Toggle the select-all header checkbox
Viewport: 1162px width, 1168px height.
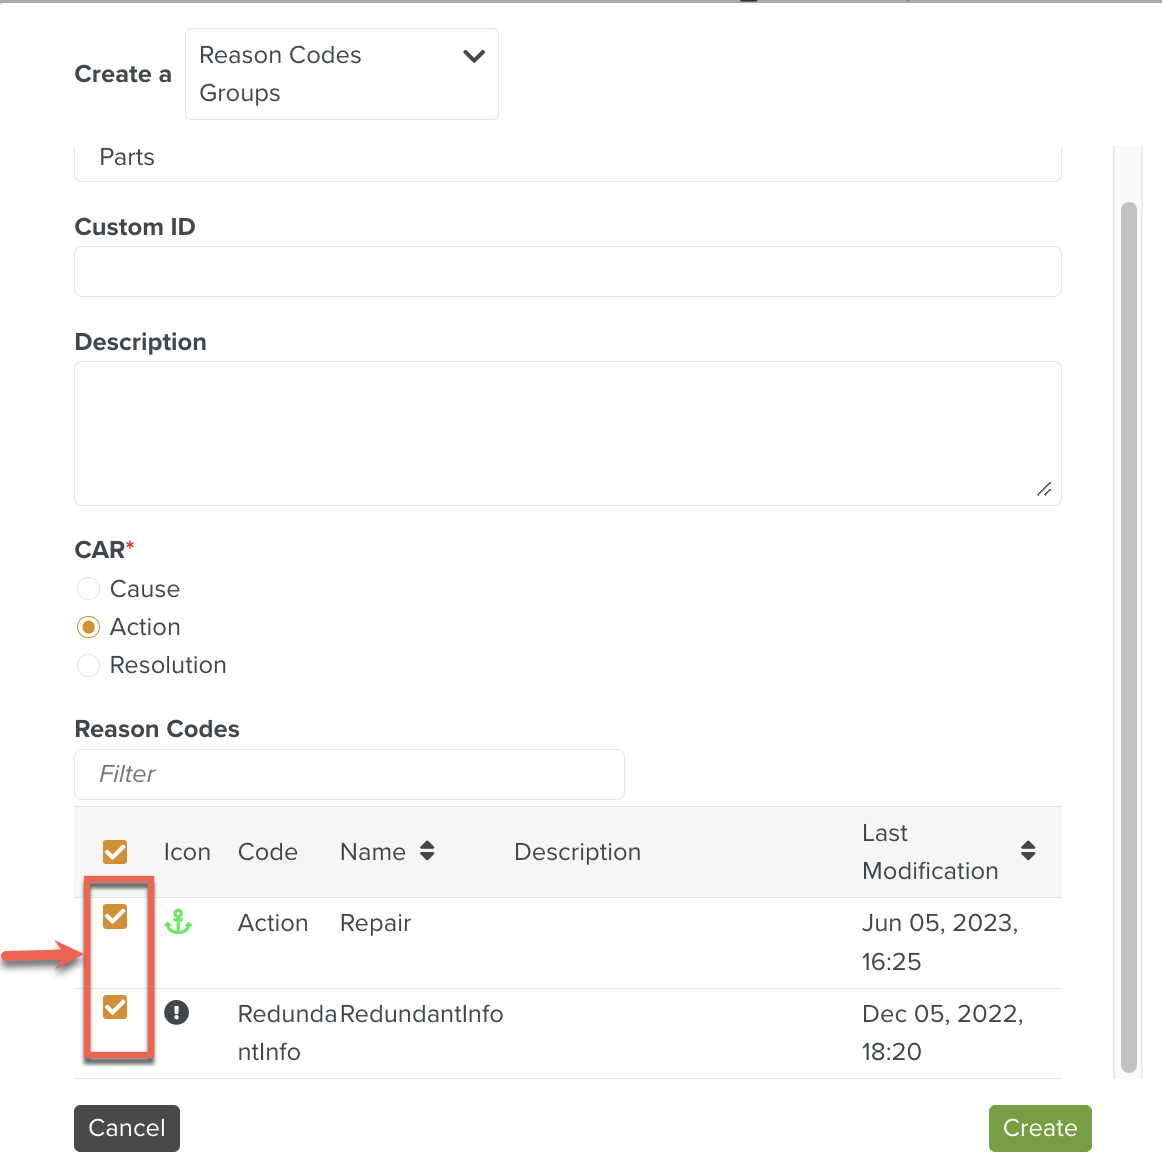[x=115, y=852]
